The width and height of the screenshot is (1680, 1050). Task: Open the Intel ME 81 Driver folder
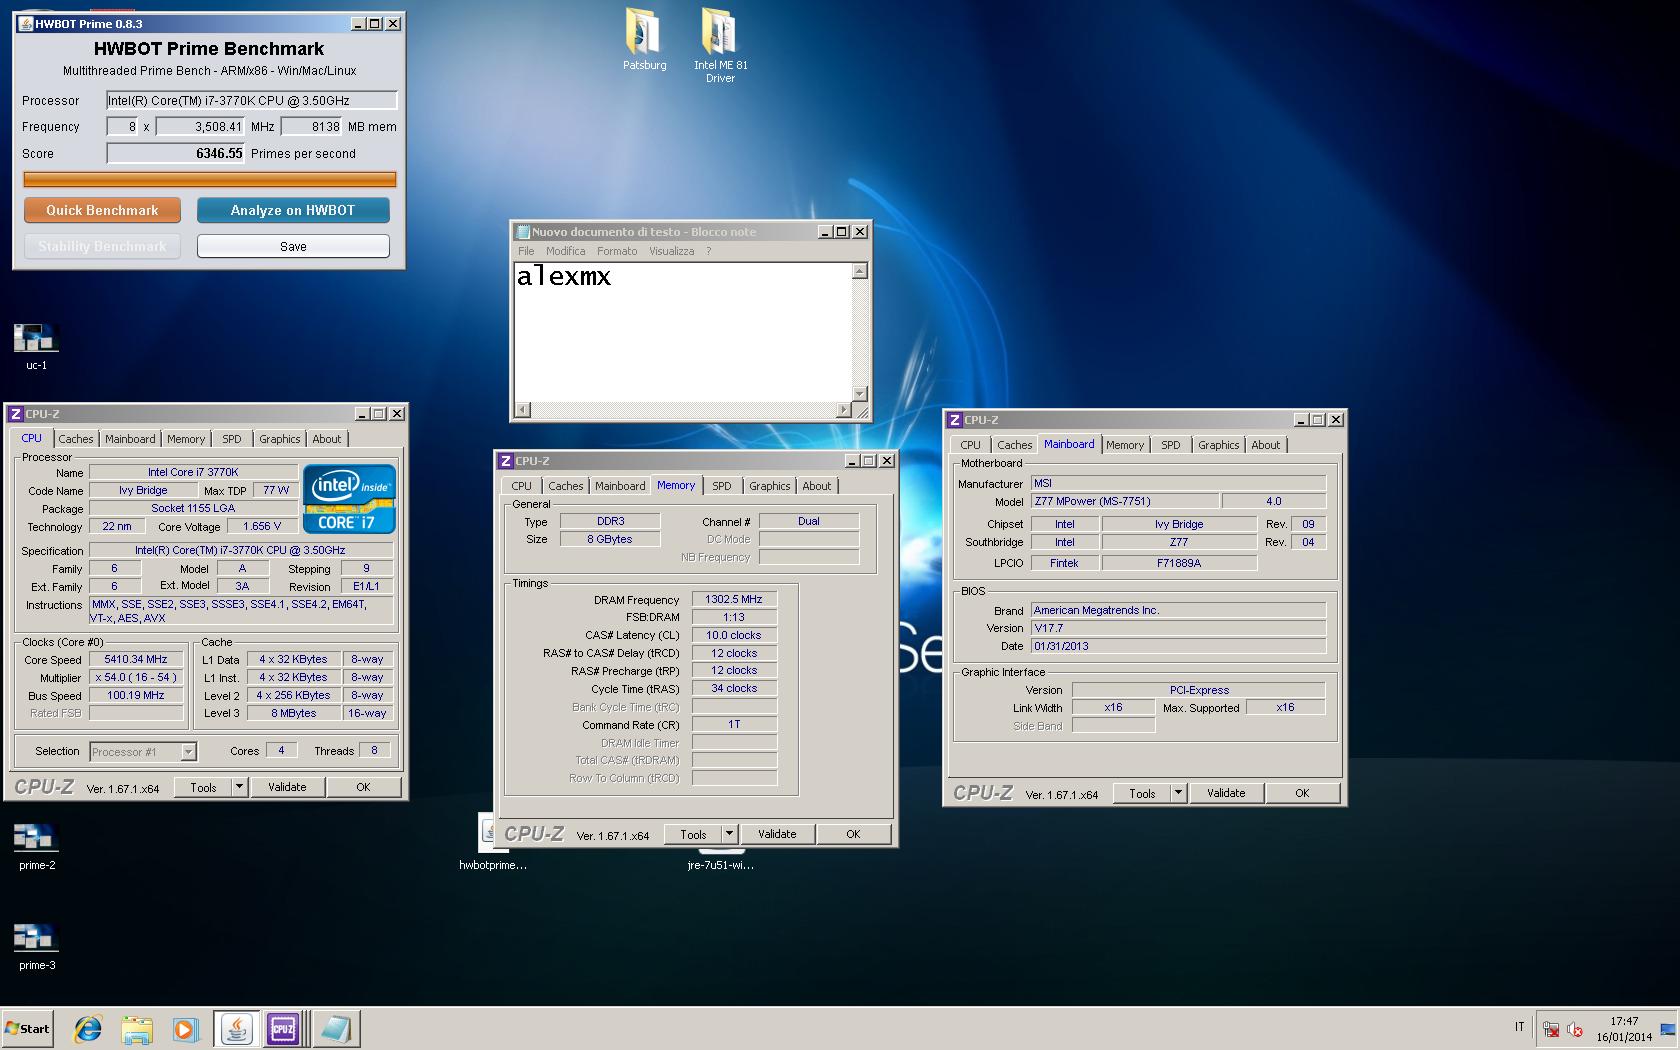[x=720, y=45]
